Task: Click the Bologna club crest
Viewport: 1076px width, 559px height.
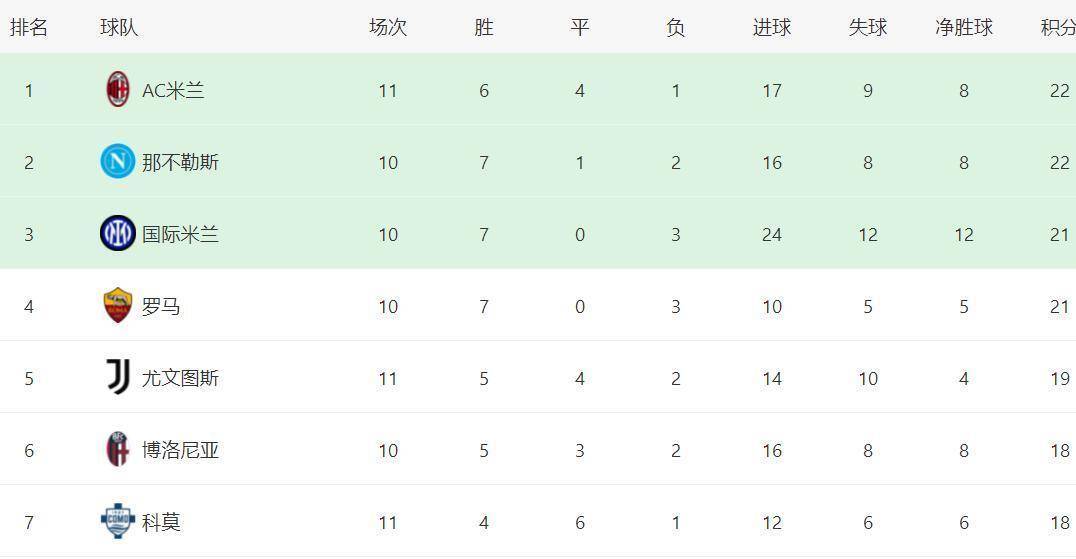Action: coord(118,450)
